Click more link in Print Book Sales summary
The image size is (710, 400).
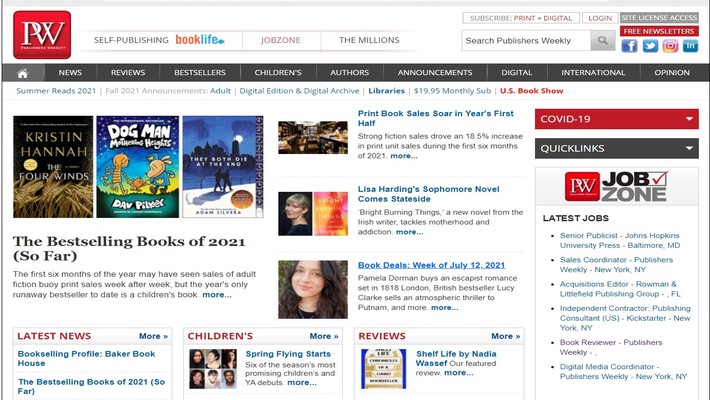tap(404, 156)
